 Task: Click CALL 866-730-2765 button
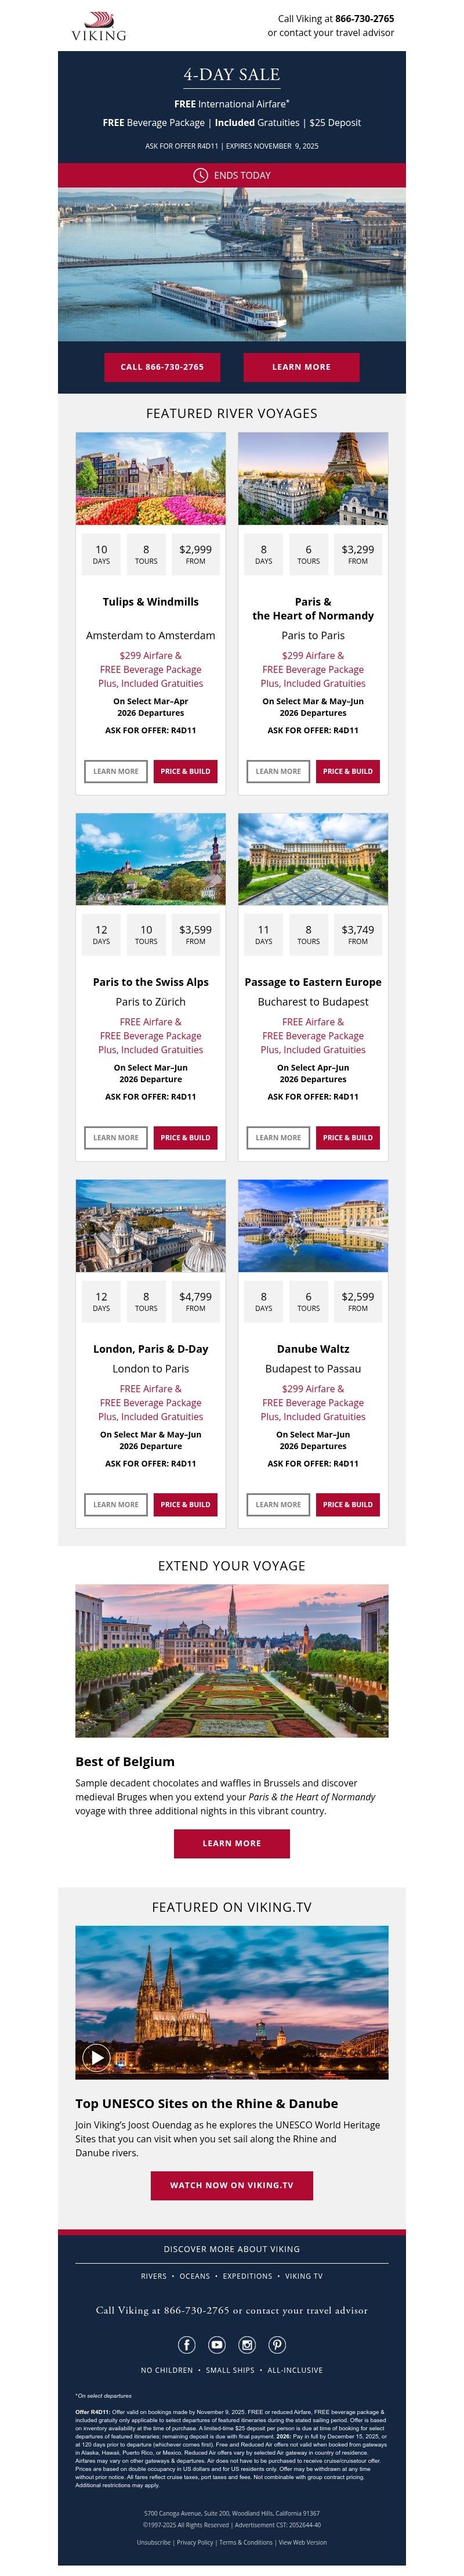(x=163, y=367)
